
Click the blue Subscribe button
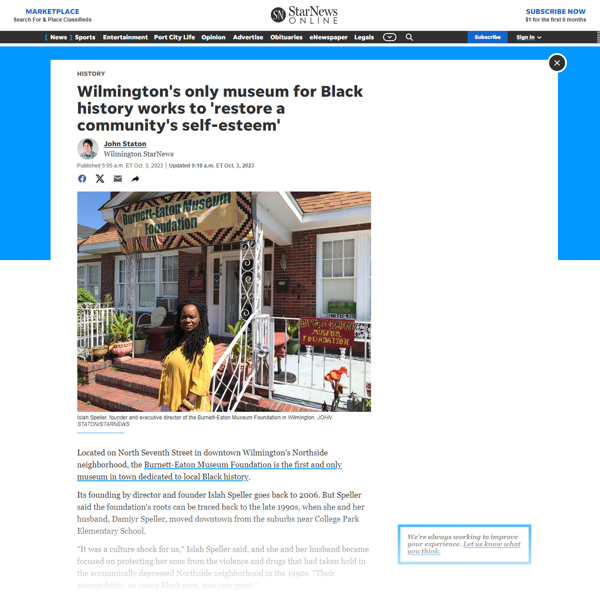click(x=488, y=37)
